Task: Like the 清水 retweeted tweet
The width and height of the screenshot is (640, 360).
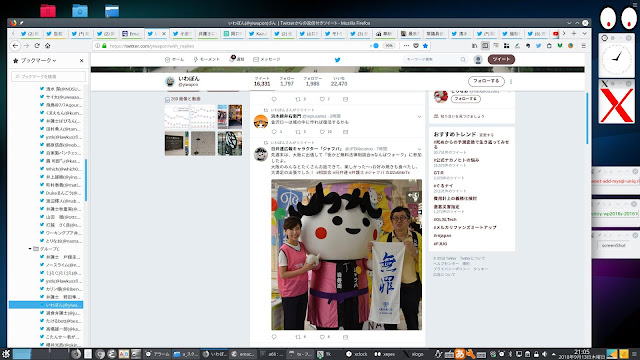Action: [x=322, y=132]
